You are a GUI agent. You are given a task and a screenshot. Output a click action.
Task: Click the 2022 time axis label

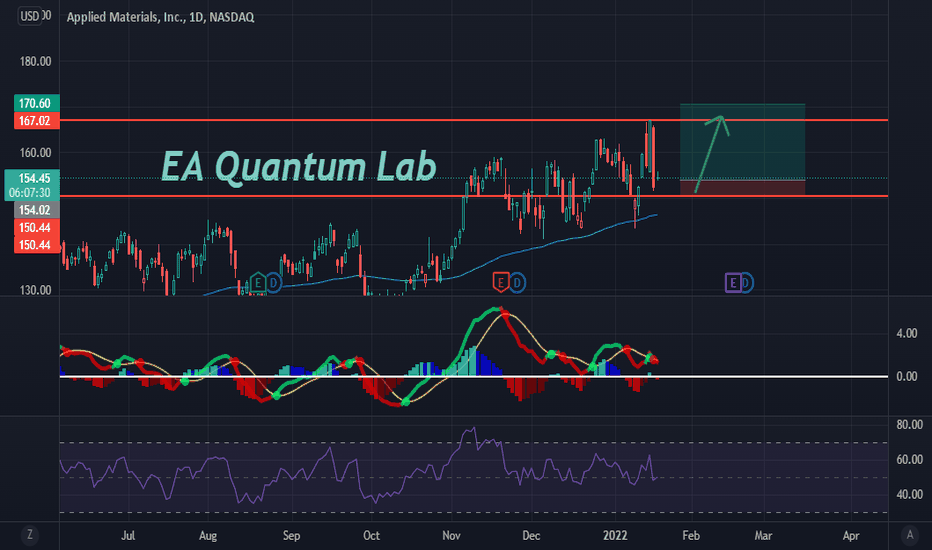tap(615, 536)
